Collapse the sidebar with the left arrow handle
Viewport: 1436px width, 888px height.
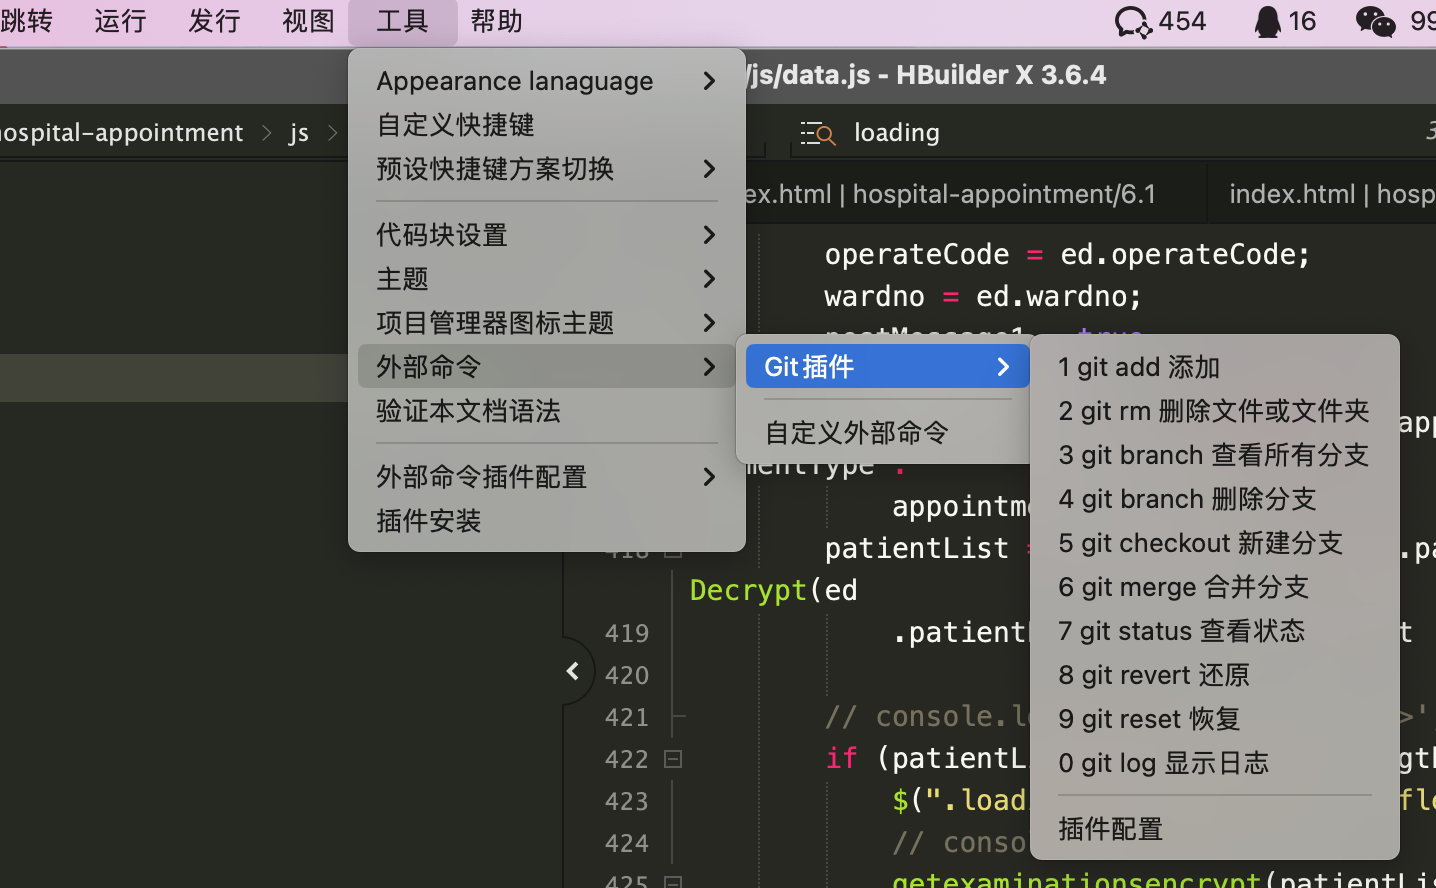coord(573,671)
